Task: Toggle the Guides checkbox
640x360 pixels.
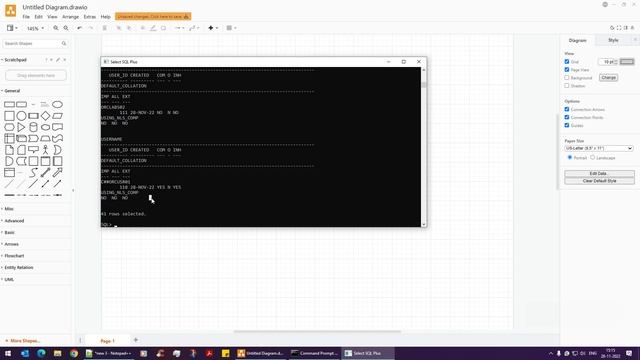Action: coord(567,125)
